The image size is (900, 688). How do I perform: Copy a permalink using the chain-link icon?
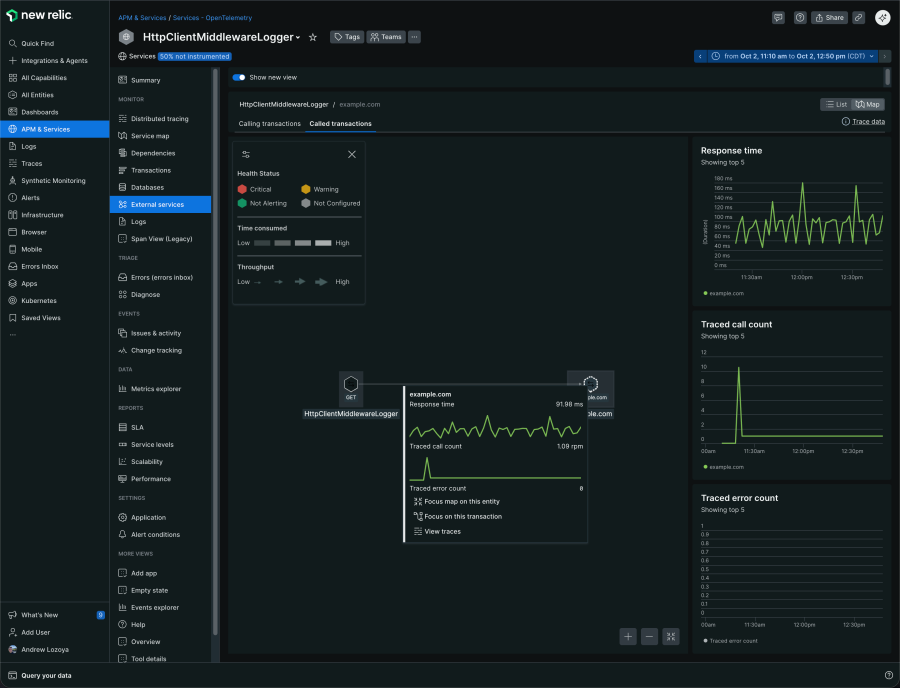[x=860, y=18]
